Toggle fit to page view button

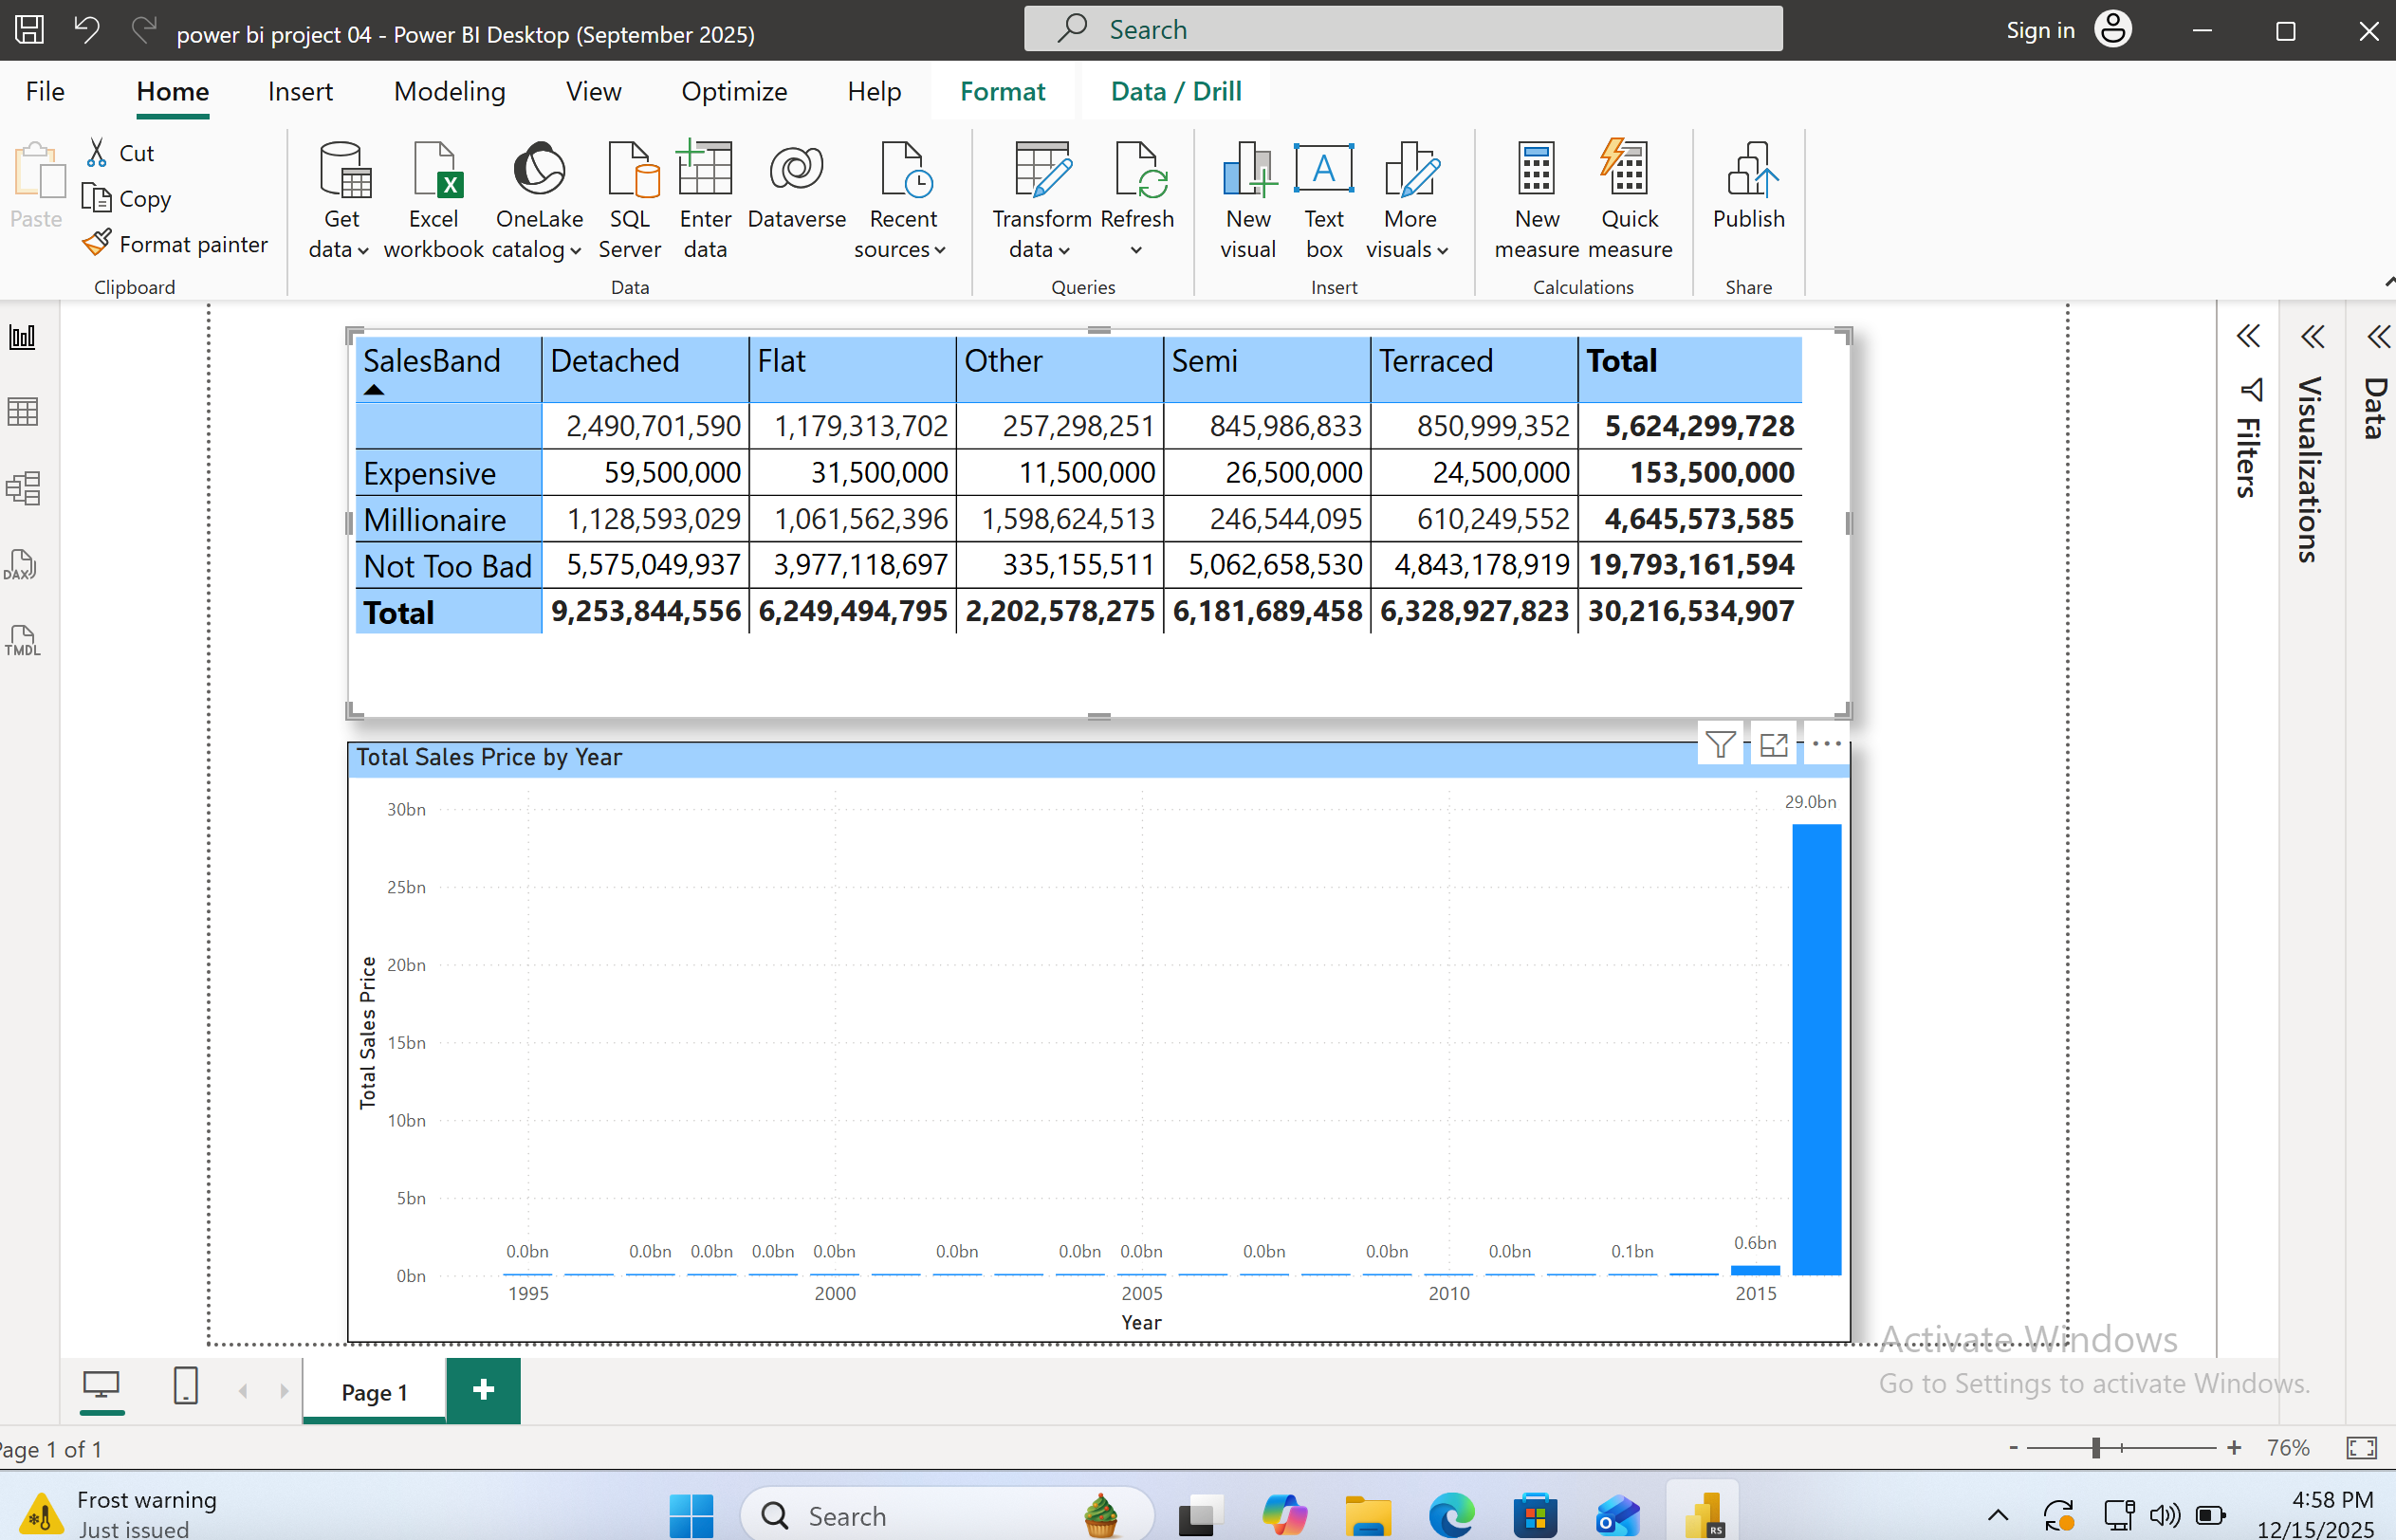click(2361, 1447)
